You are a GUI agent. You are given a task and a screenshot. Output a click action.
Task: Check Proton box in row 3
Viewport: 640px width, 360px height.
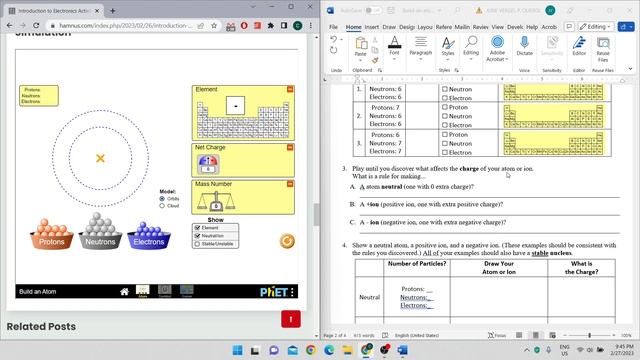(x=445, y=134)
